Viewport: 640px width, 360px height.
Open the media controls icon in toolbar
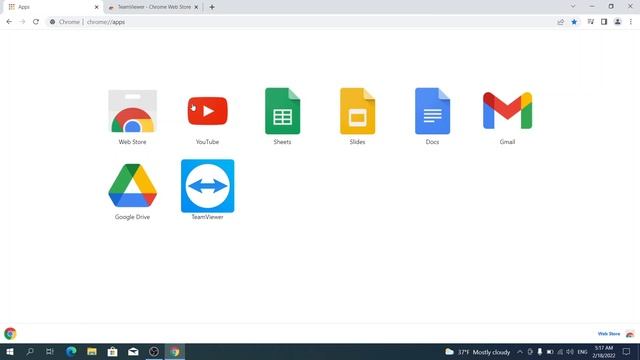click(591, 22)
